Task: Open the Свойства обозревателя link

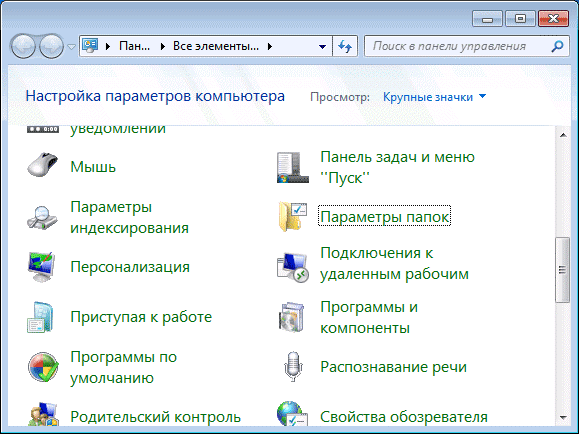Action: click(404, 417)
